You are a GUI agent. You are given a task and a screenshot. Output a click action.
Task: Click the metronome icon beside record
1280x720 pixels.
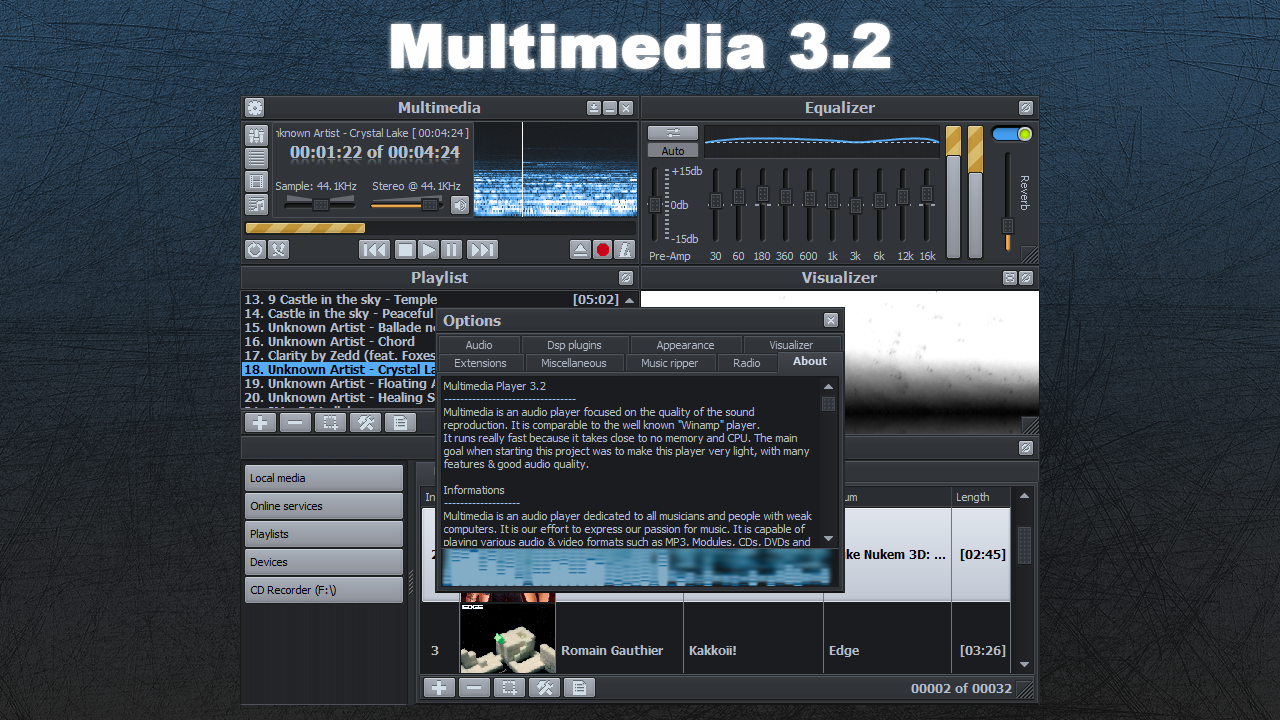coord(625,250)
